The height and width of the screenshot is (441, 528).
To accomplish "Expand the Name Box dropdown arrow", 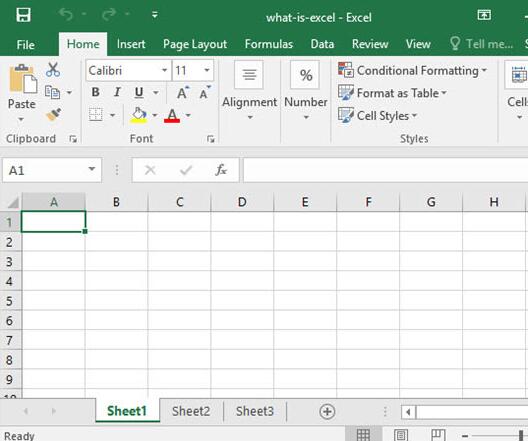I will pyautogui.click(x=92, y=169).
